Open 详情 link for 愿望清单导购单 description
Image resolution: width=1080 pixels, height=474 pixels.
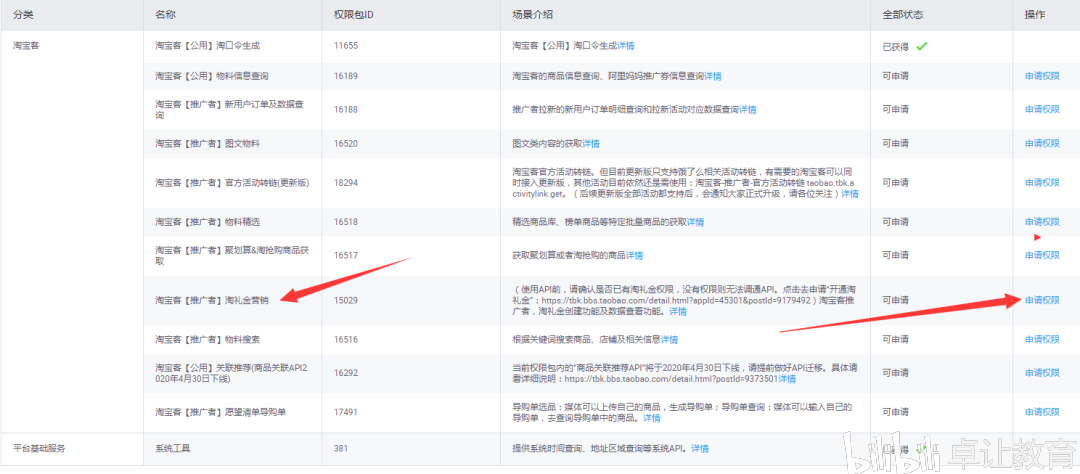coord(652,418)
